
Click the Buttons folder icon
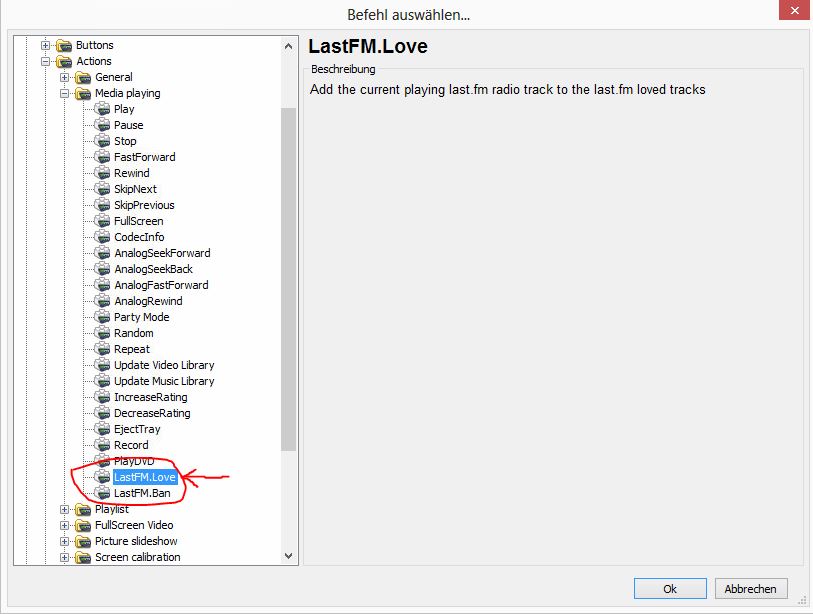click(64, 45)
